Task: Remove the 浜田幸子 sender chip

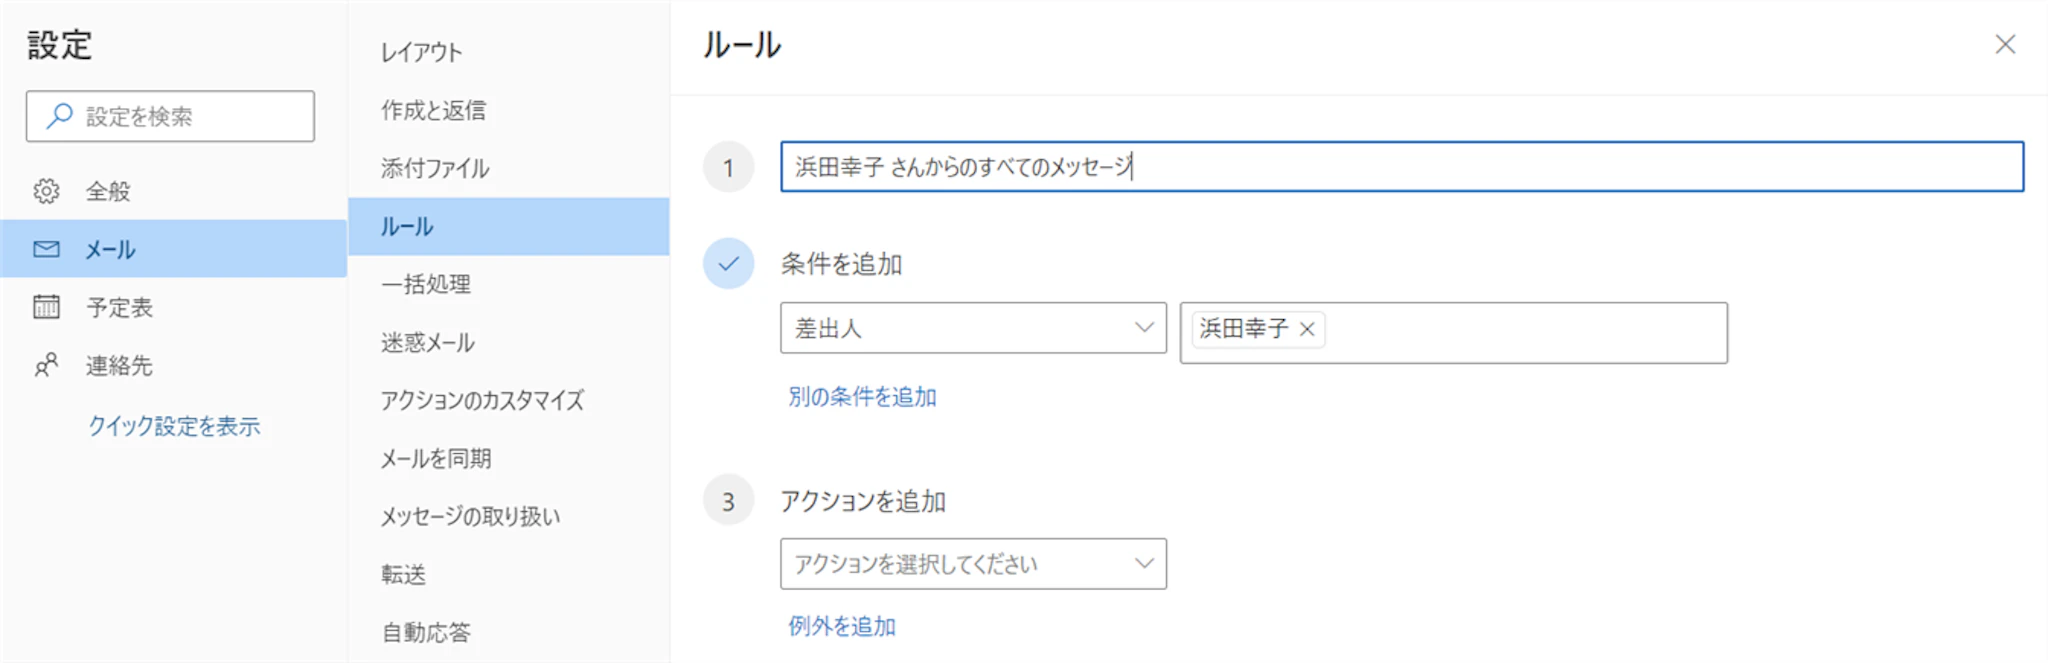Action: point(1307,329)
